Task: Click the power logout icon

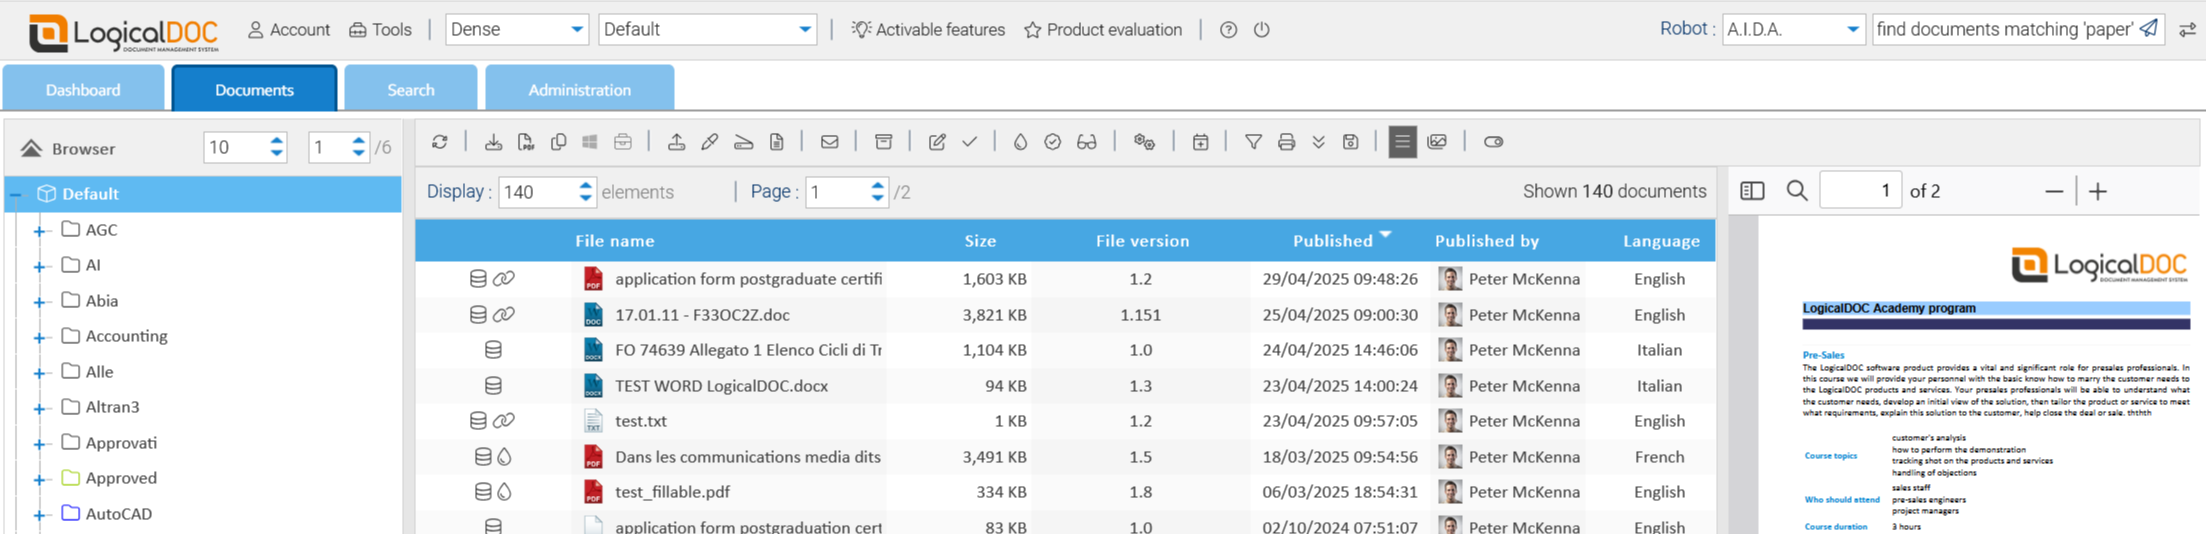Action: pos(1262,30)
